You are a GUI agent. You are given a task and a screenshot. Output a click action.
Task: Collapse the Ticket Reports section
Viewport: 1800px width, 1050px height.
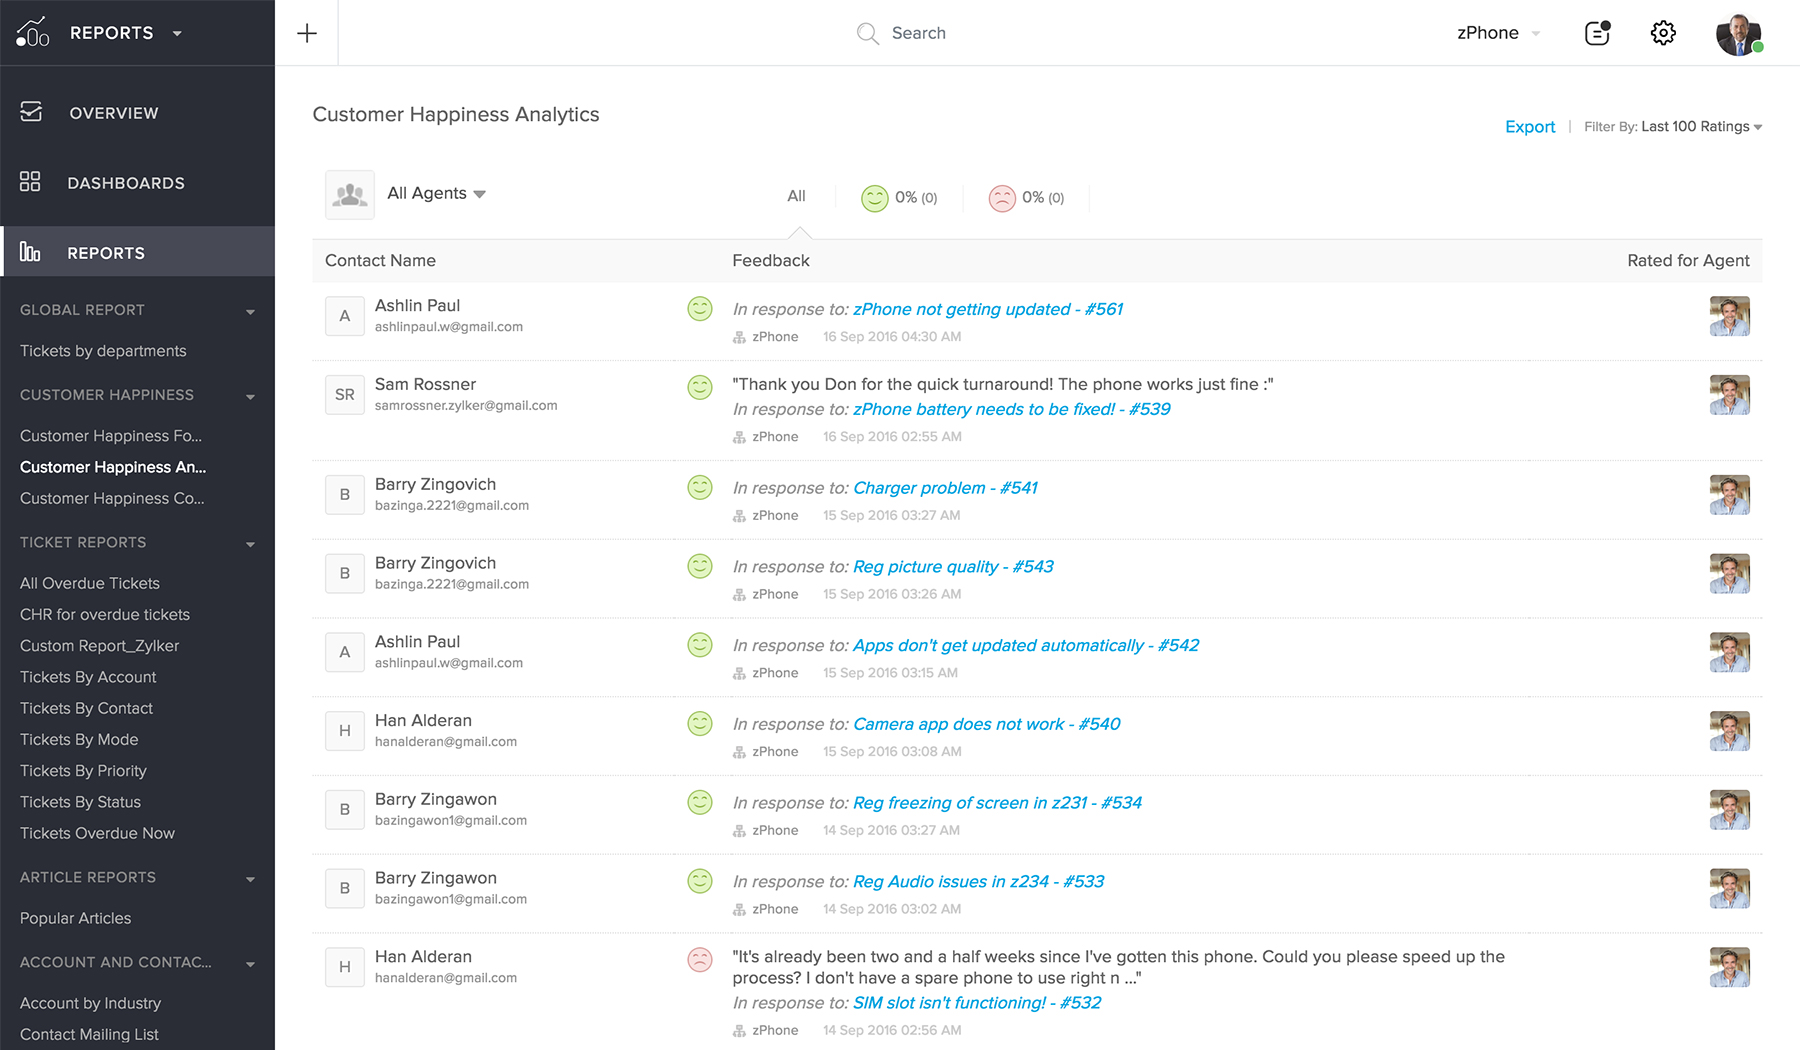pos(250,543)
